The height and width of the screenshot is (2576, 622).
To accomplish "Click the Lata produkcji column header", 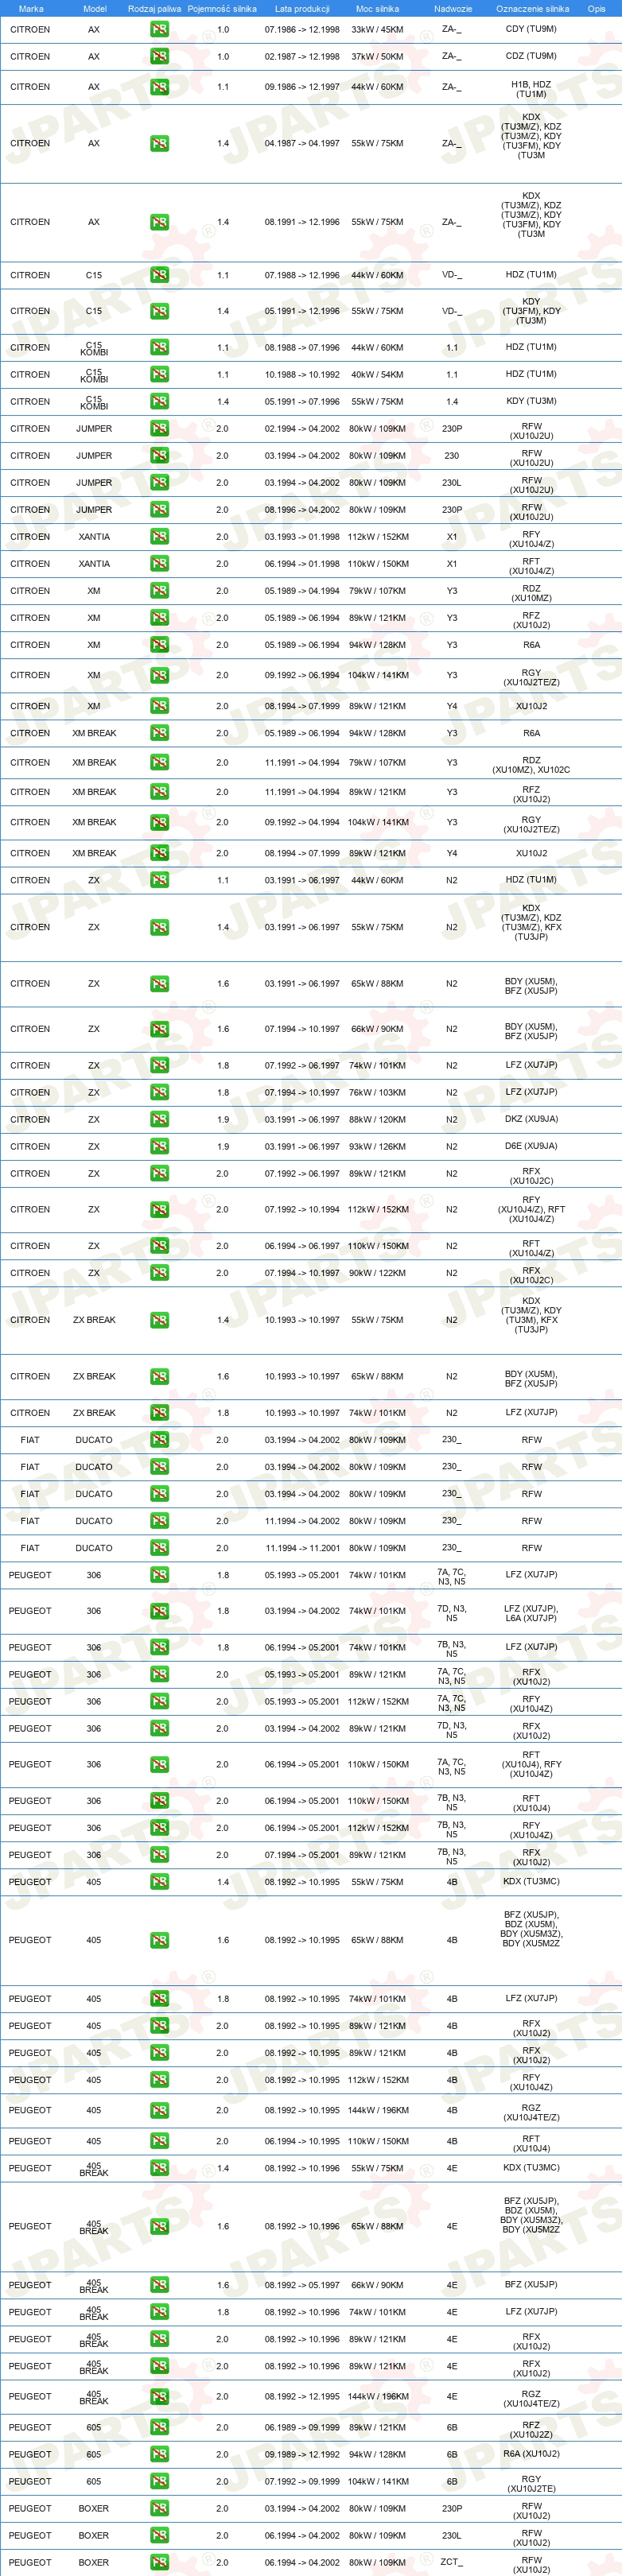I will coord(302,8).
